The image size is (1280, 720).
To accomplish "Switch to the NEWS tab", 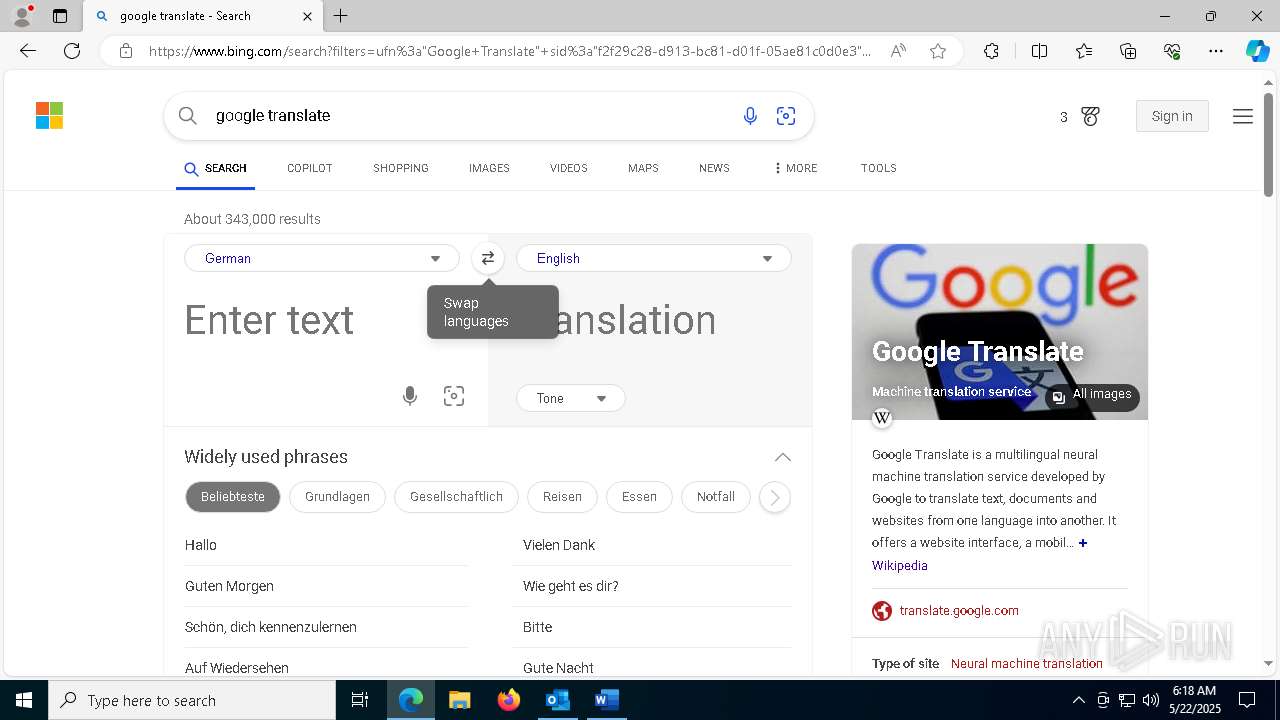I will (x=714, y=168).
